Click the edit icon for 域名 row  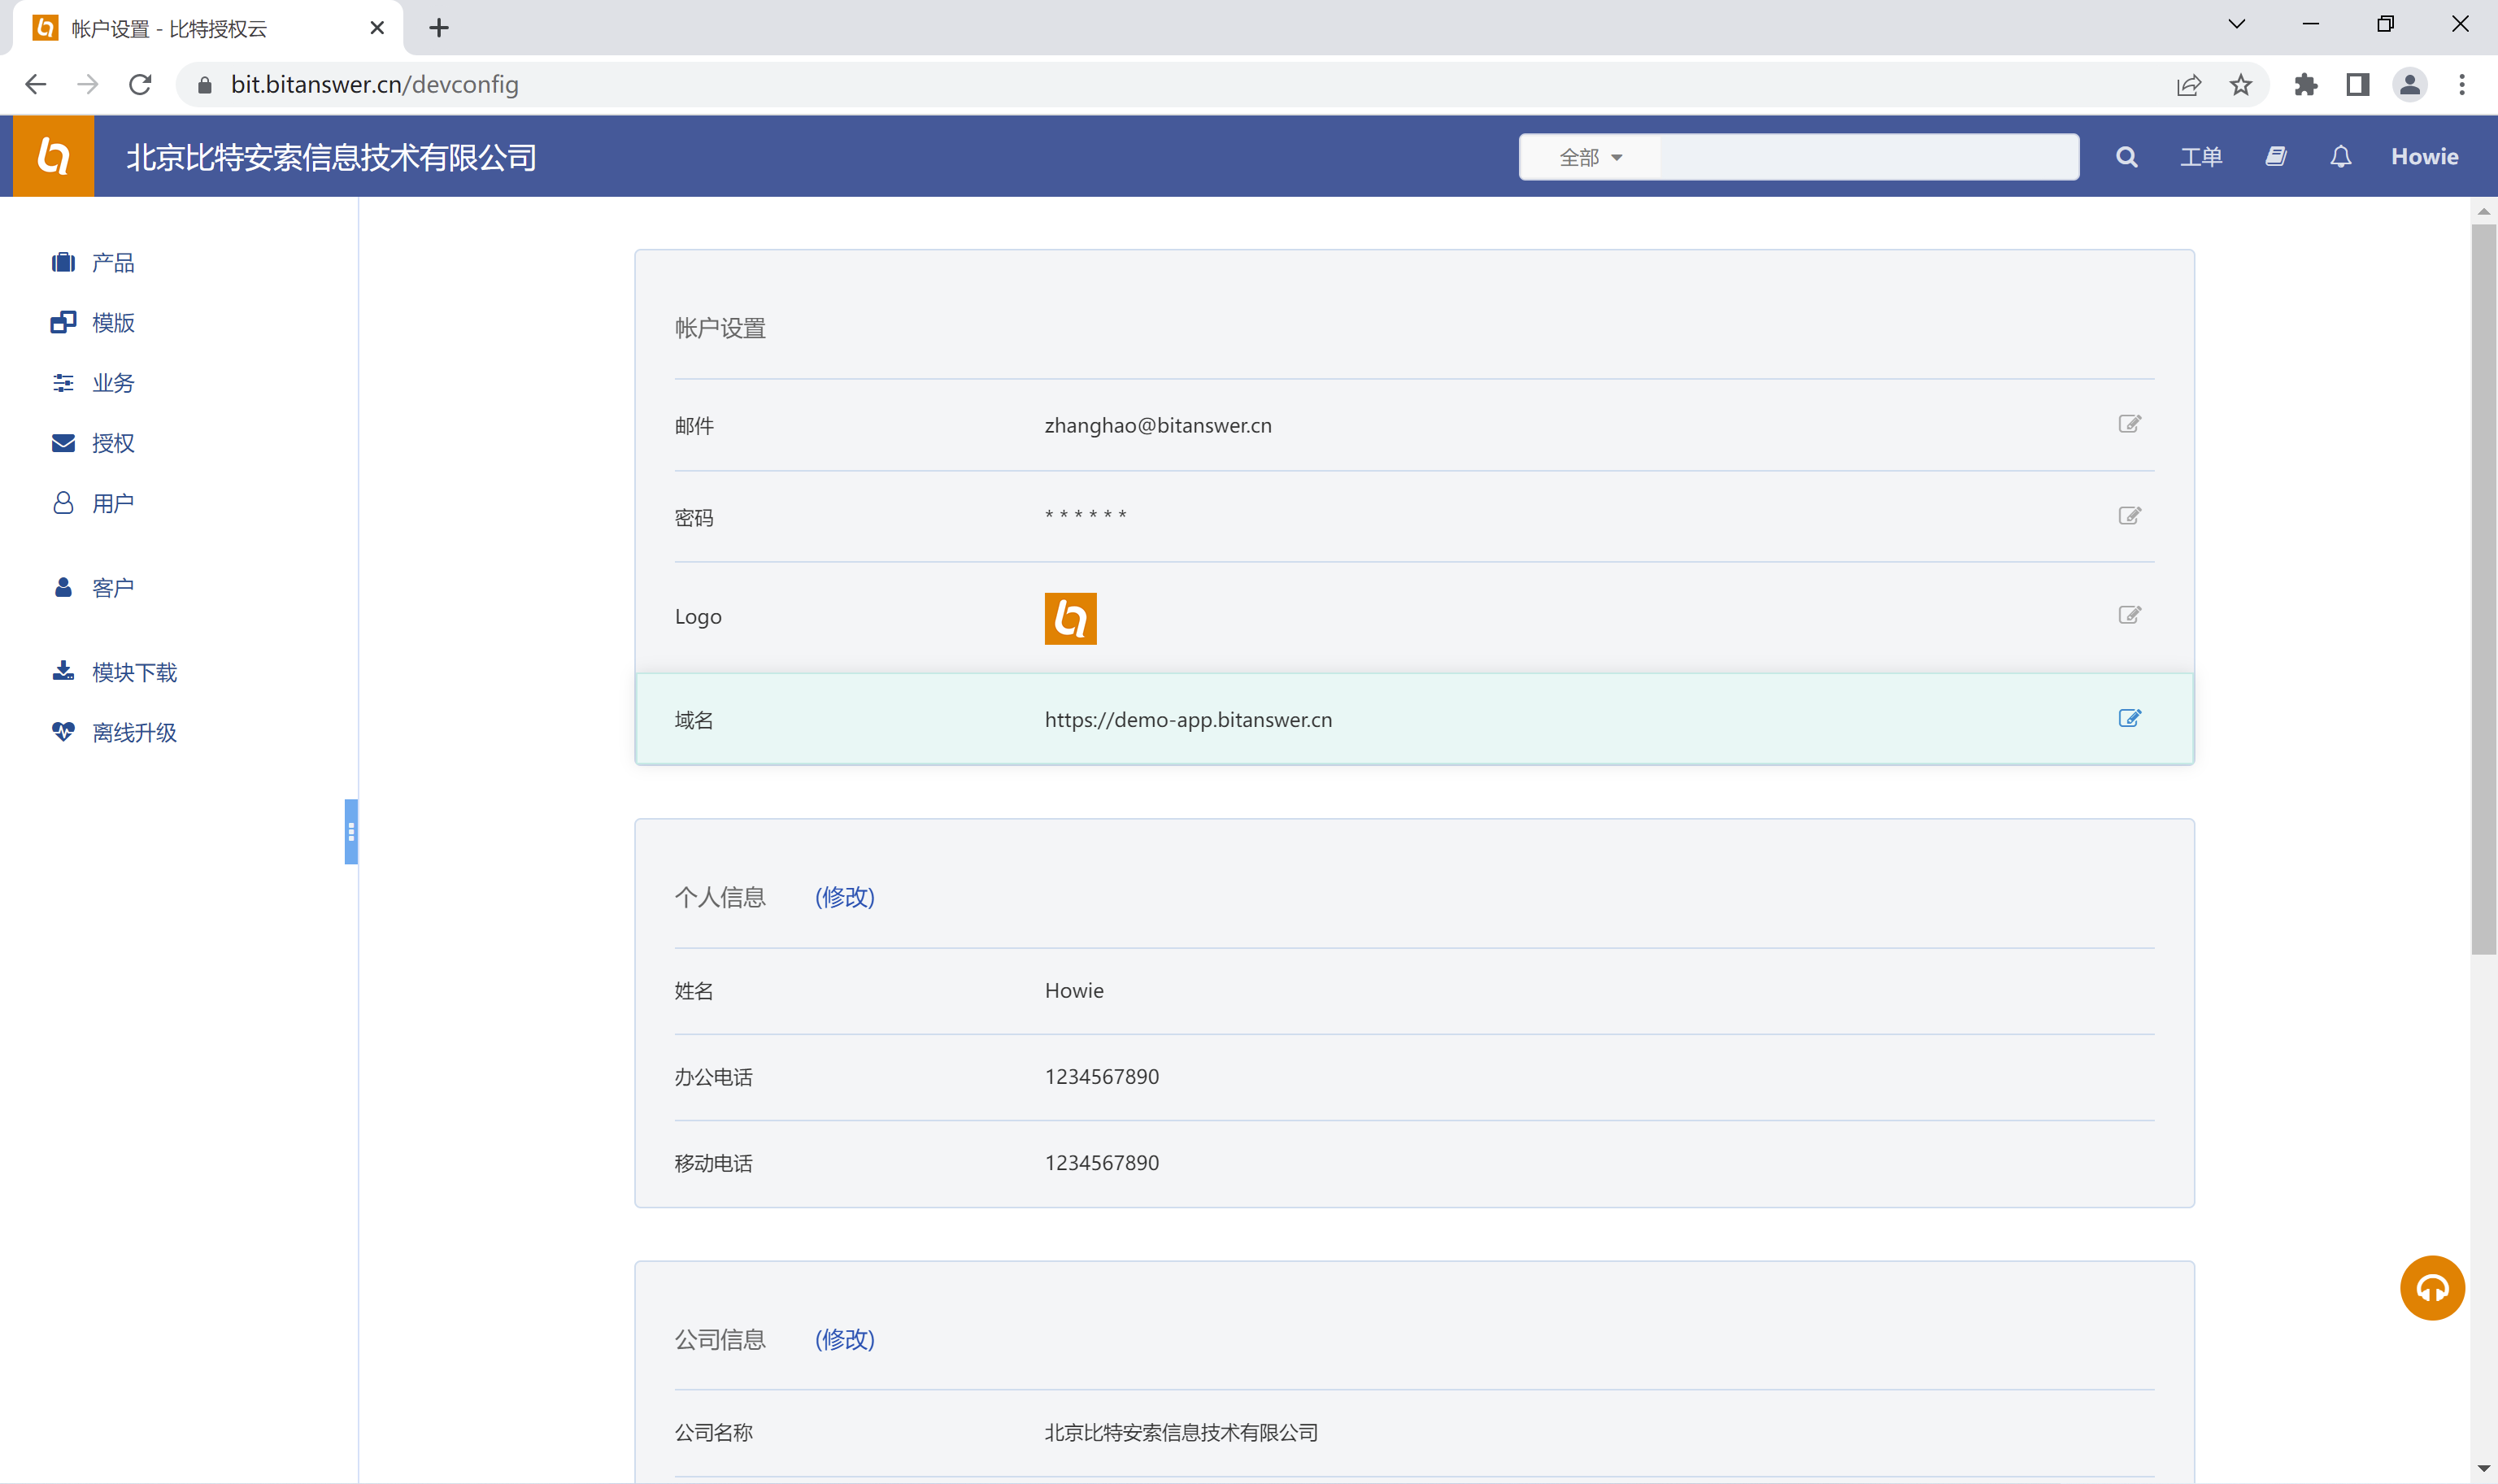click(x=2129, y=718)
